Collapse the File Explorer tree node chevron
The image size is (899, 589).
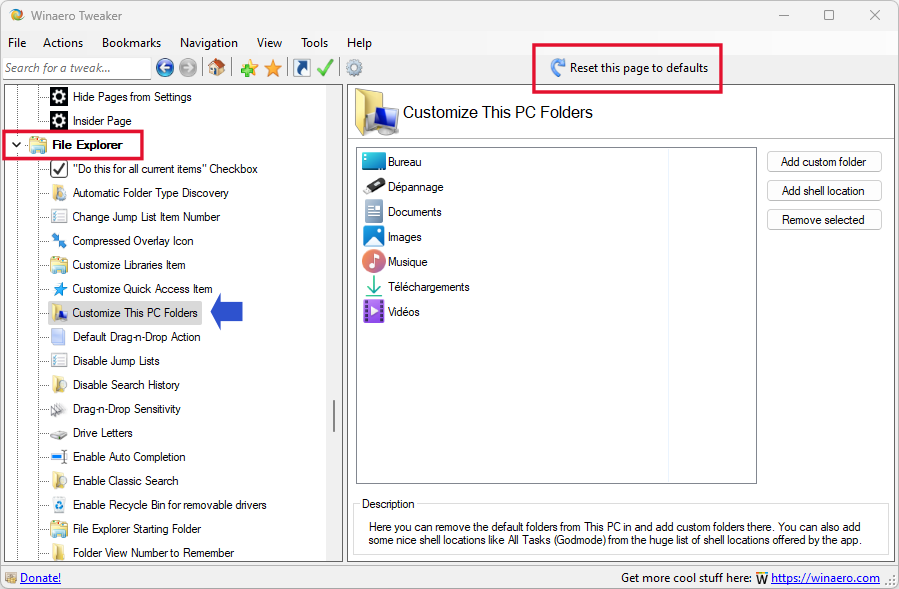[17, 145]
